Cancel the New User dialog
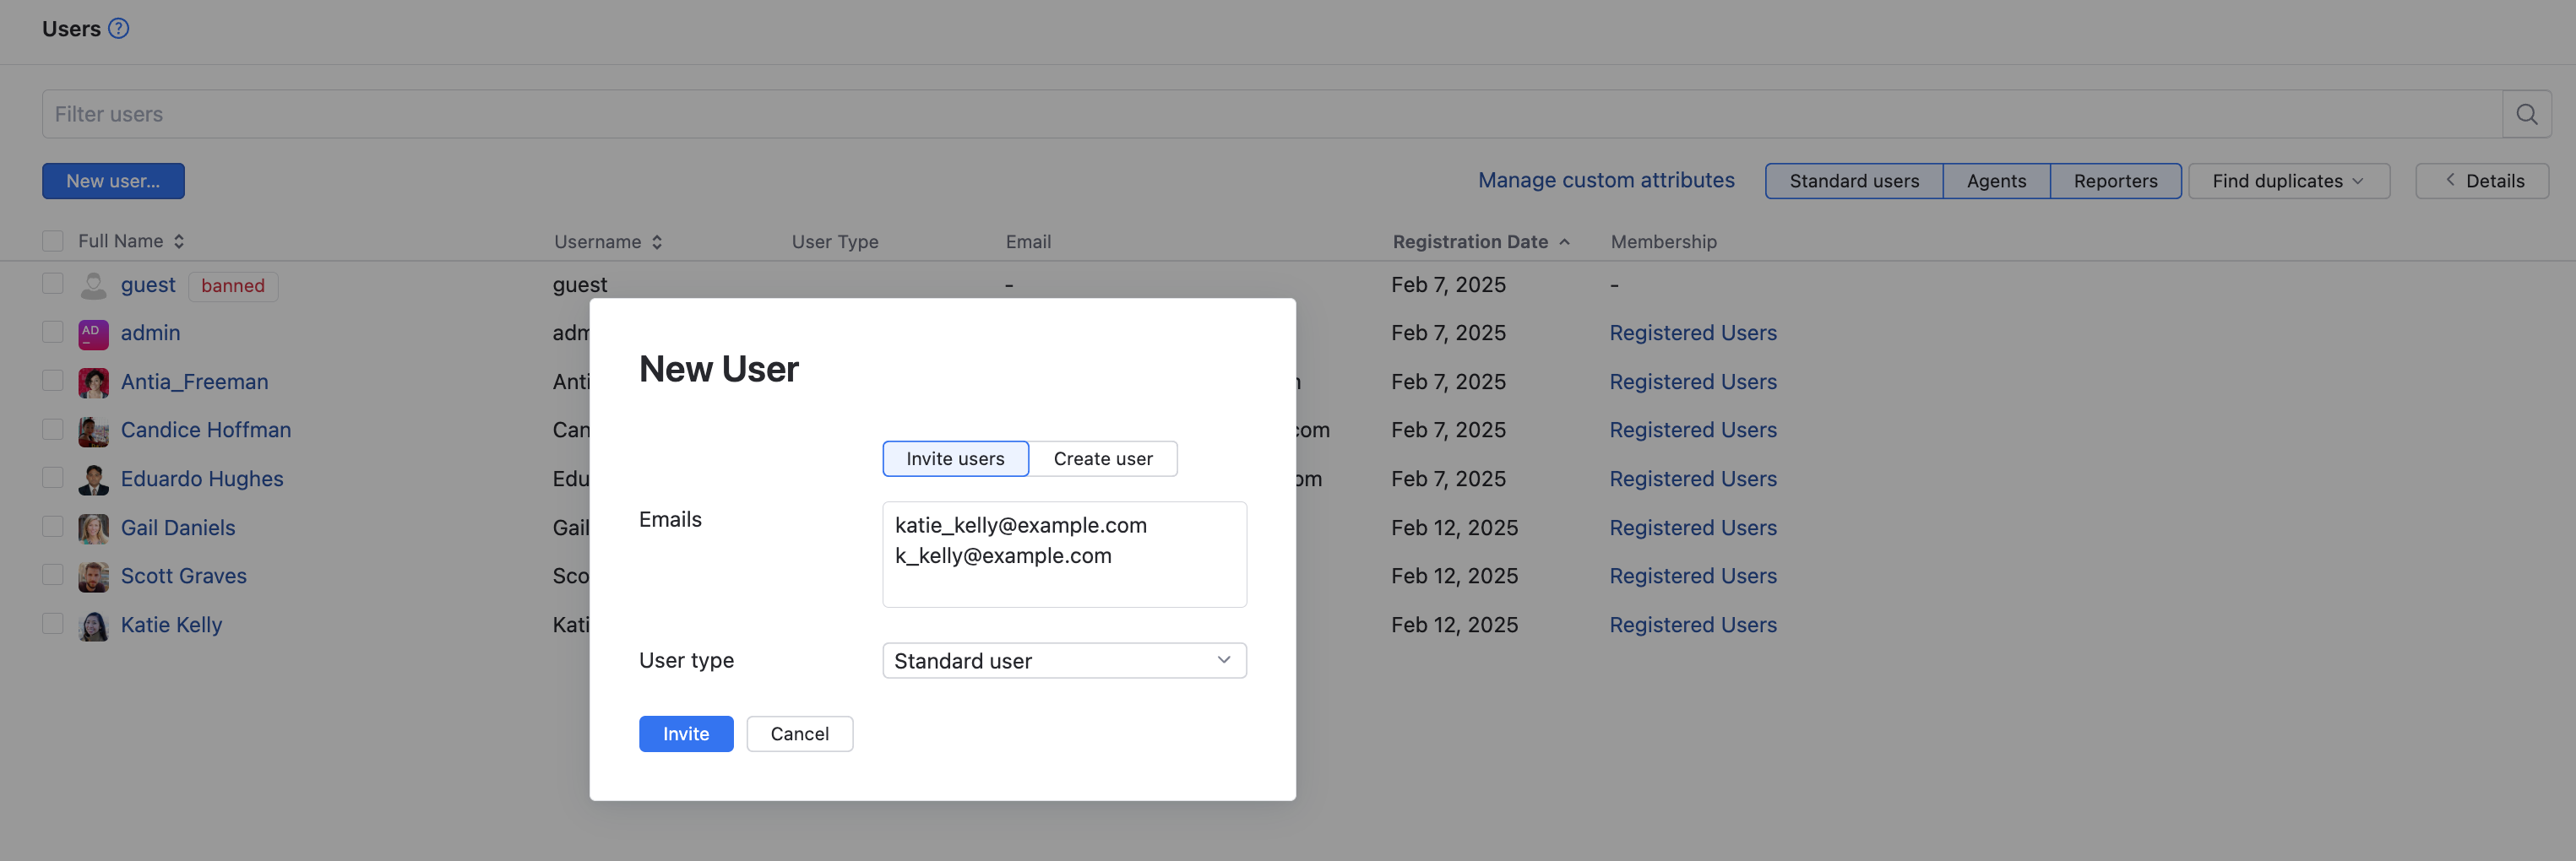The image size is (2576, 861). point(799,734)
